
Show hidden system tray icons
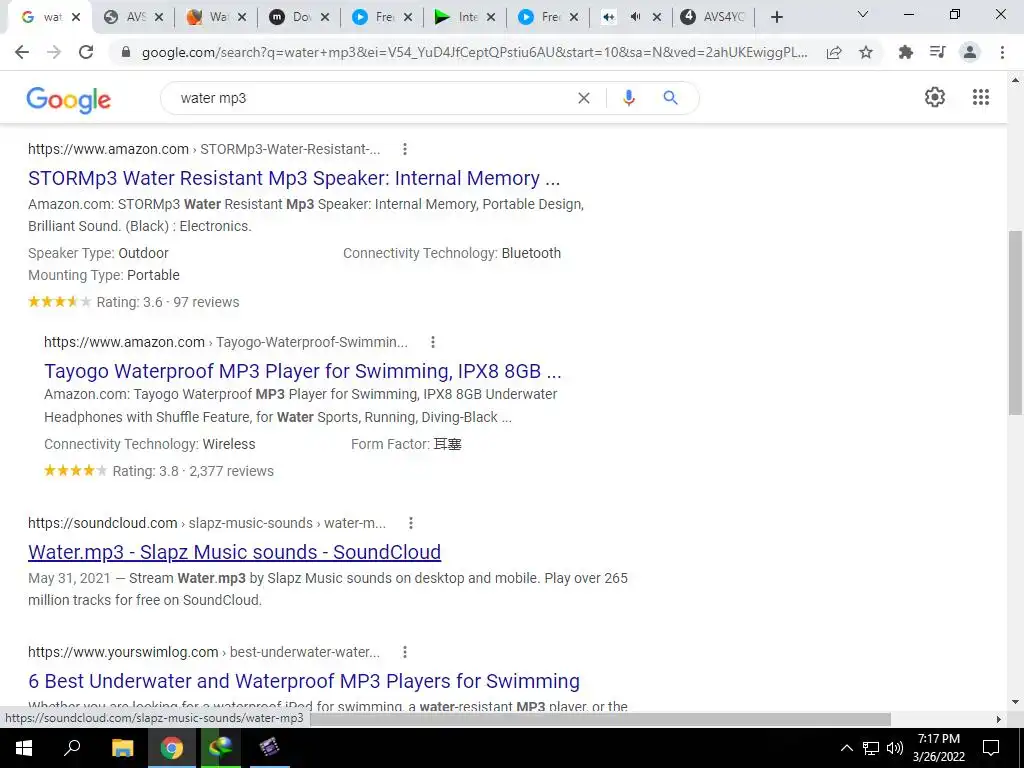click(846, 748)
